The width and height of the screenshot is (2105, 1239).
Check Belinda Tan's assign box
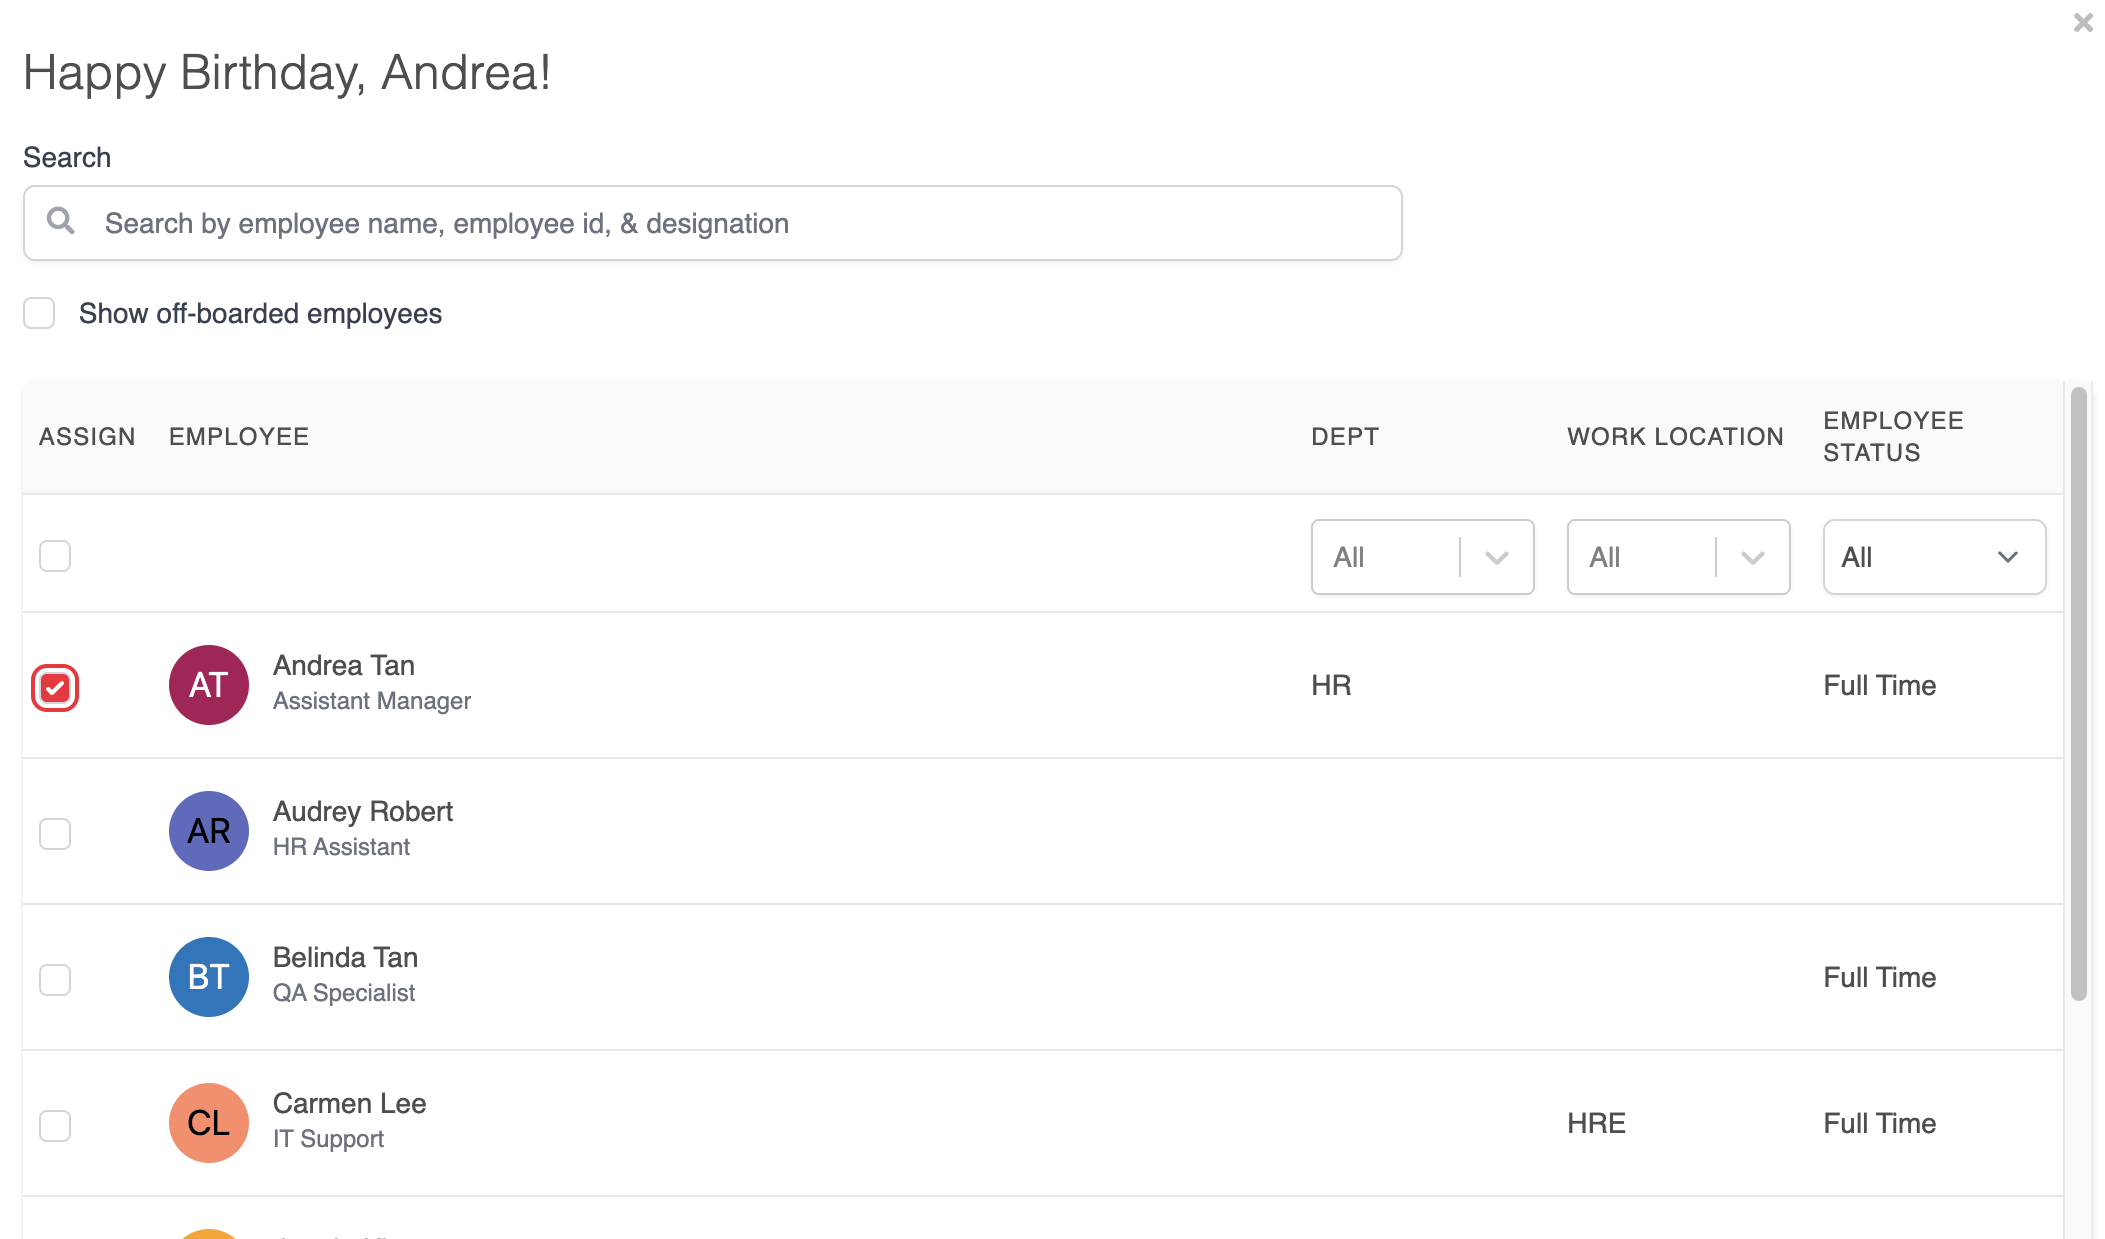[x=55, y=979]
